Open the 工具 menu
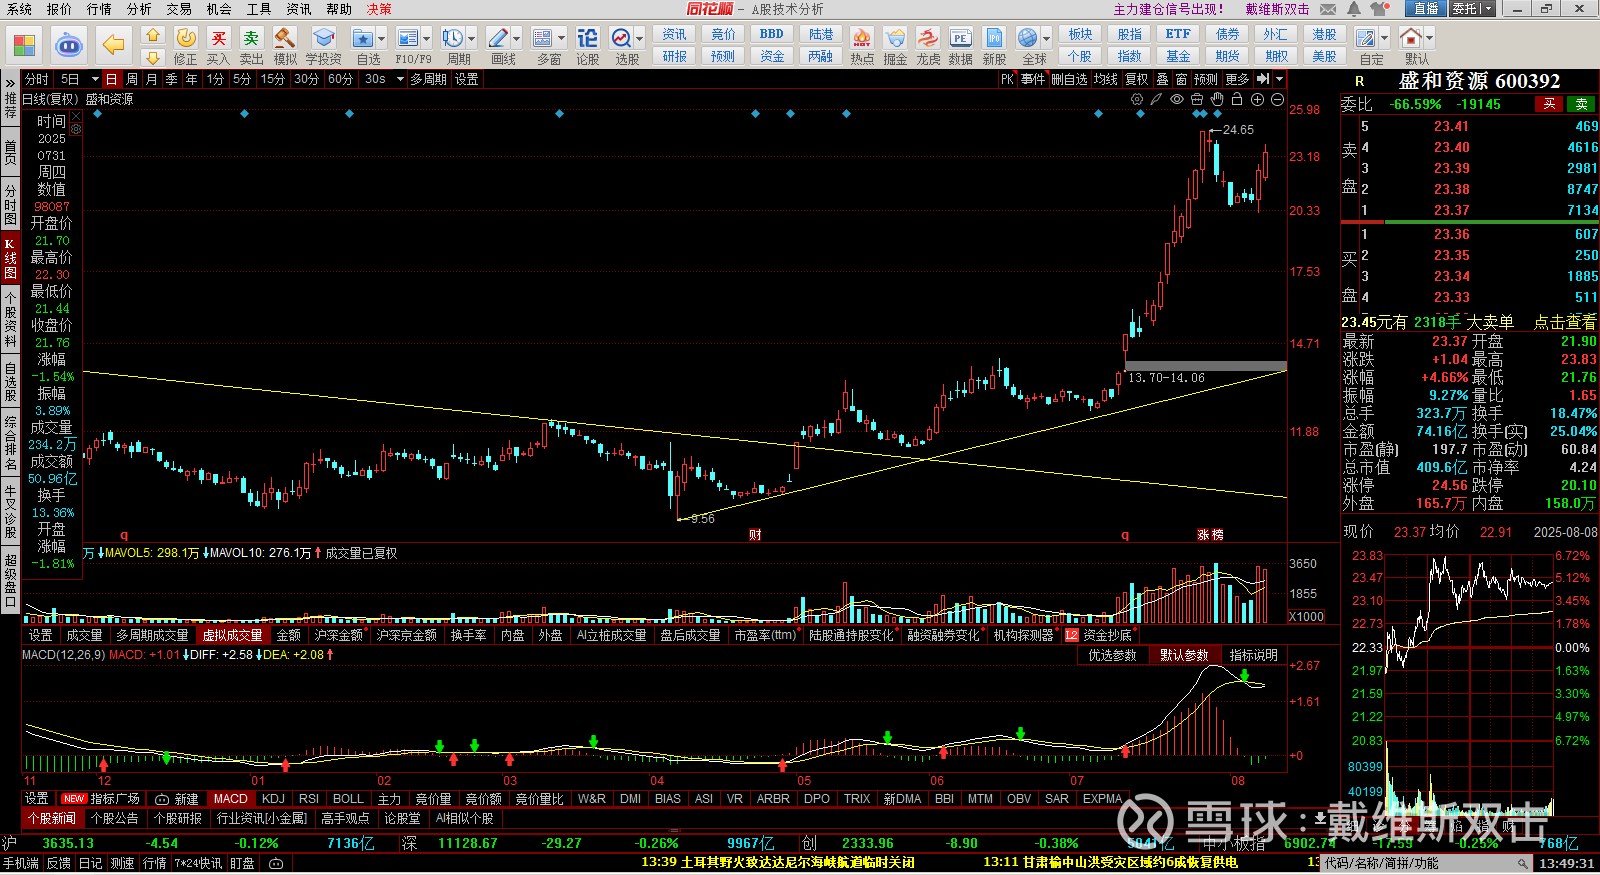This screenshot has width=1600, height=875. [x=259, y=9]
